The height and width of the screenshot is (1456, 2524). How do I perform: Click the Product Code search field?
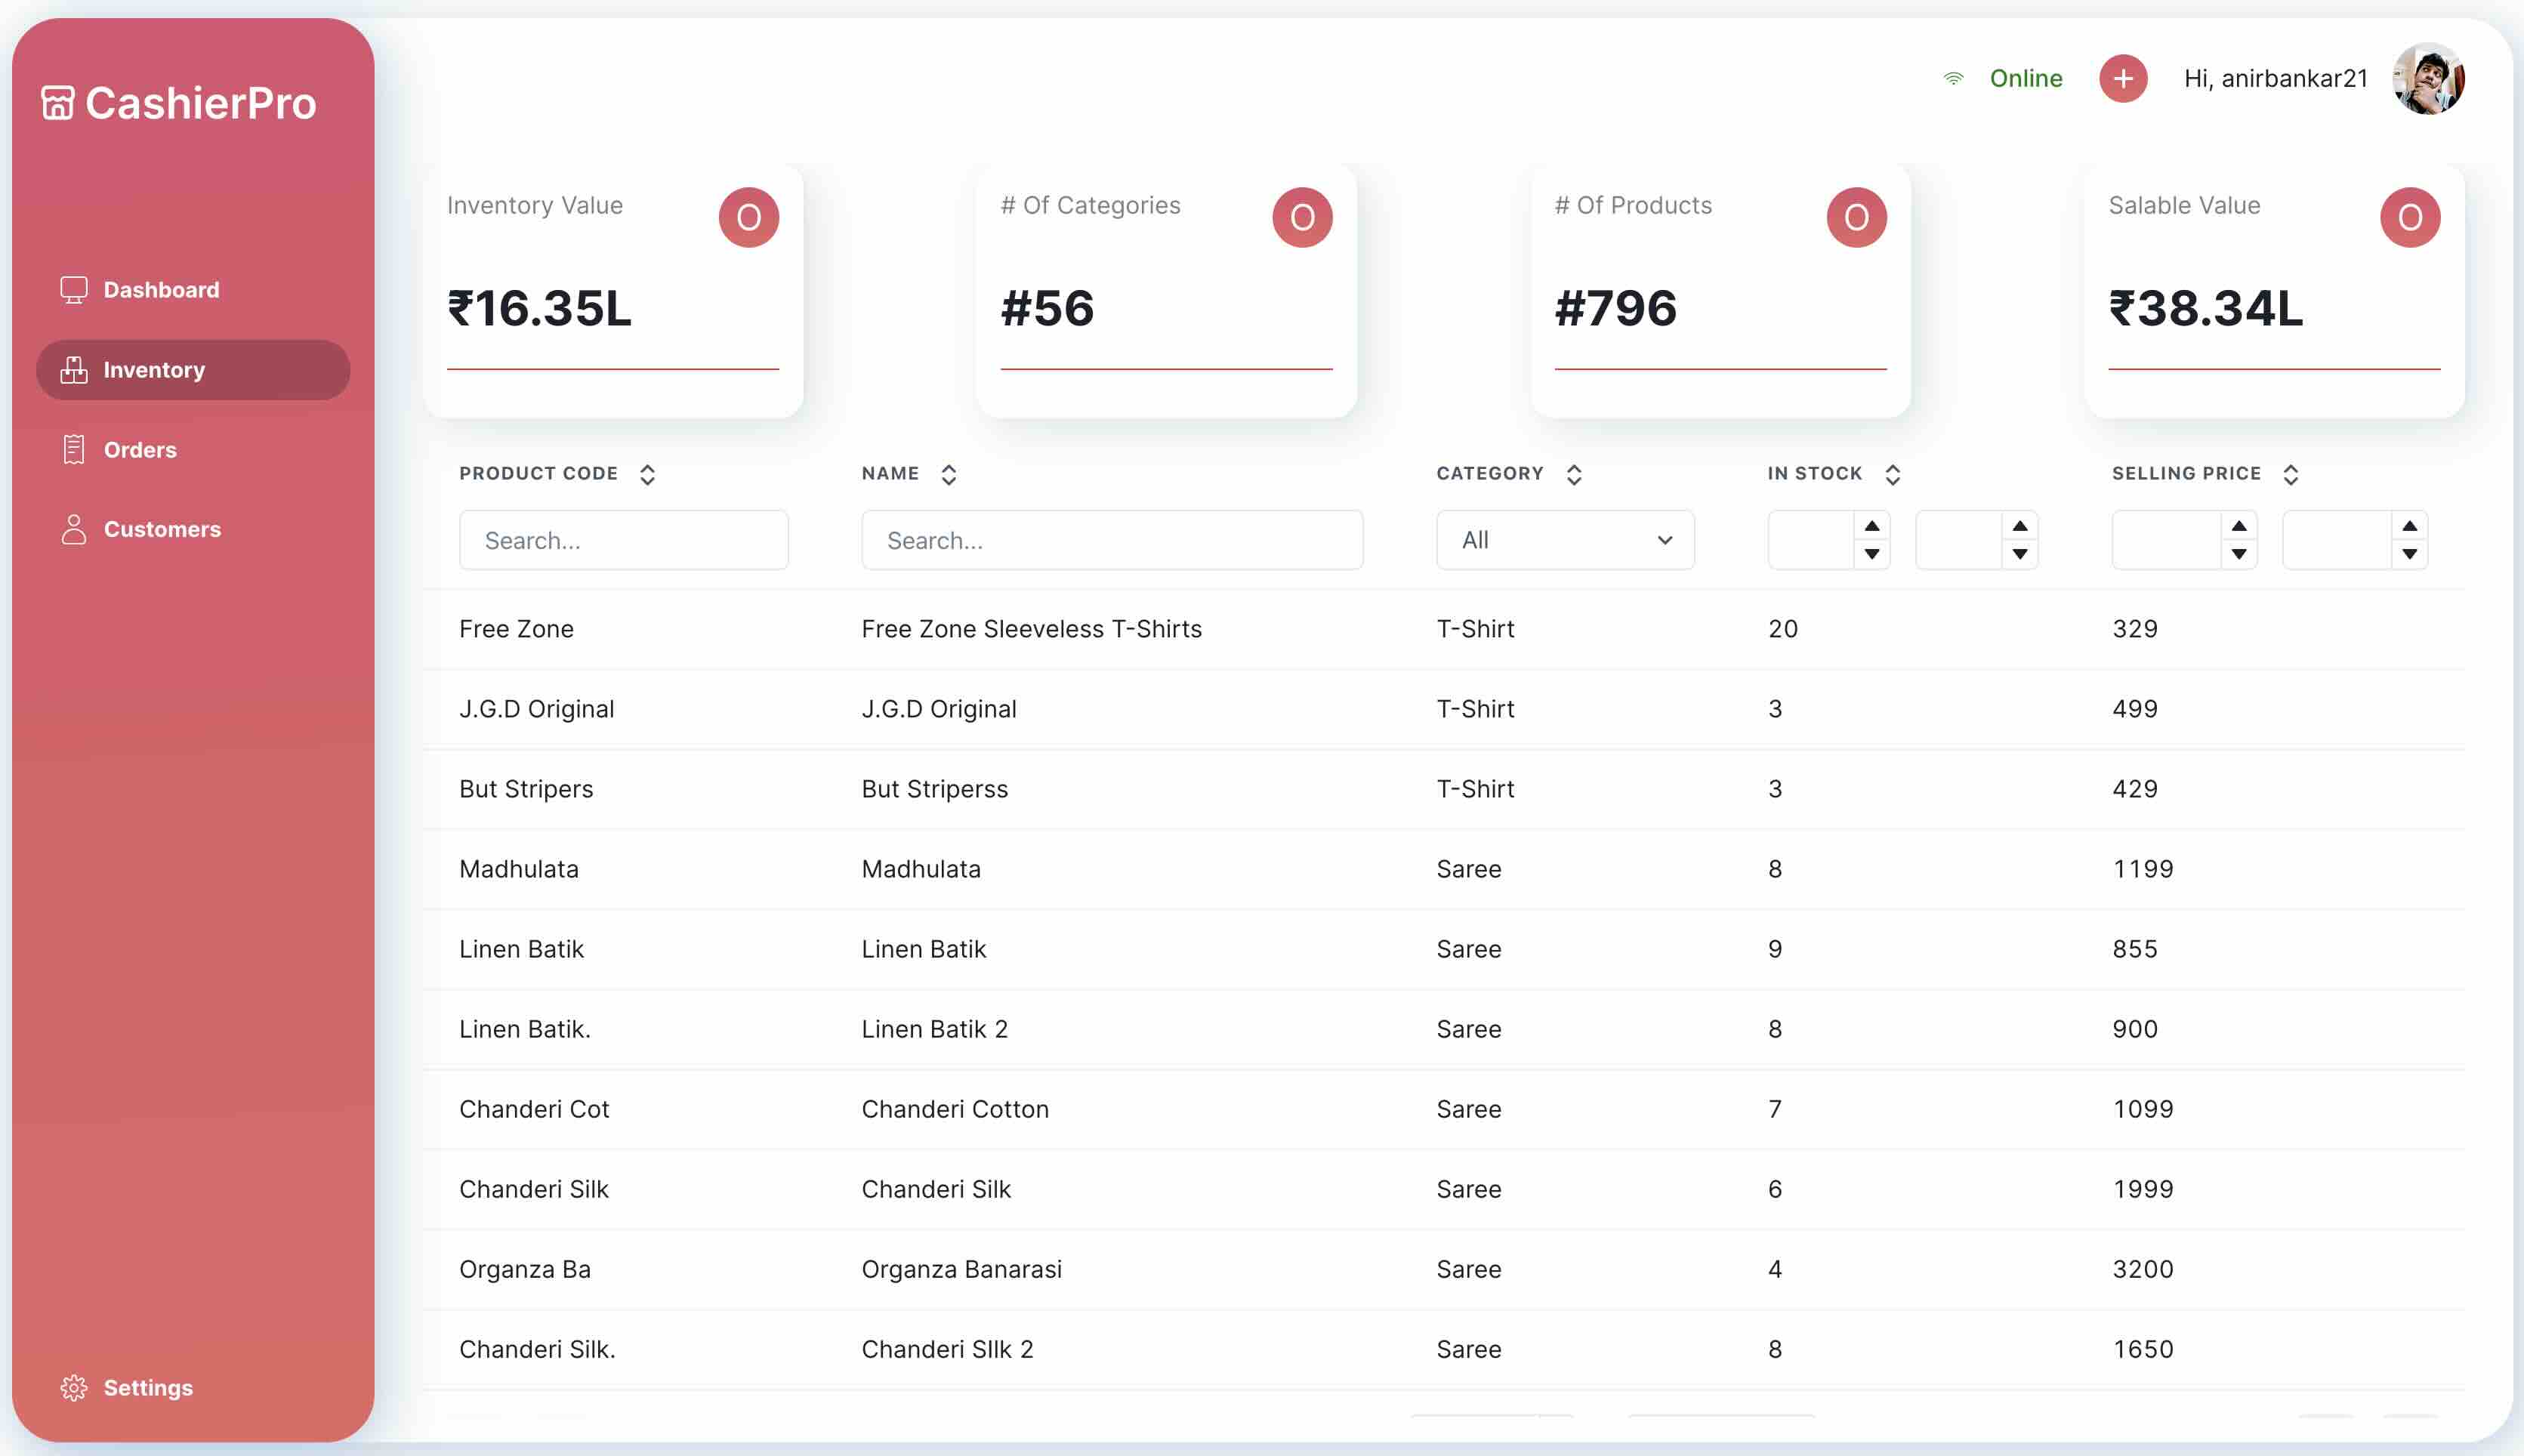point(623,540)
